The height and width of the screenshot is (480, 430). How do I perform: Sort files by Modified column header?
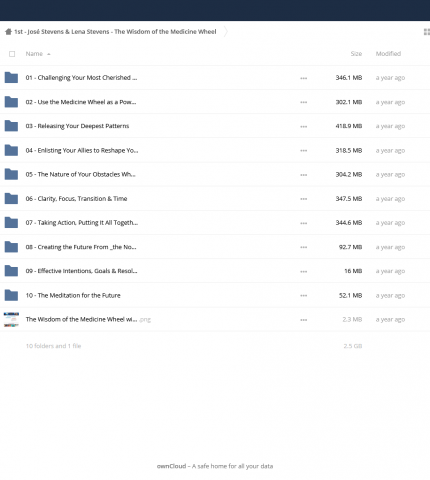[388, 53]
